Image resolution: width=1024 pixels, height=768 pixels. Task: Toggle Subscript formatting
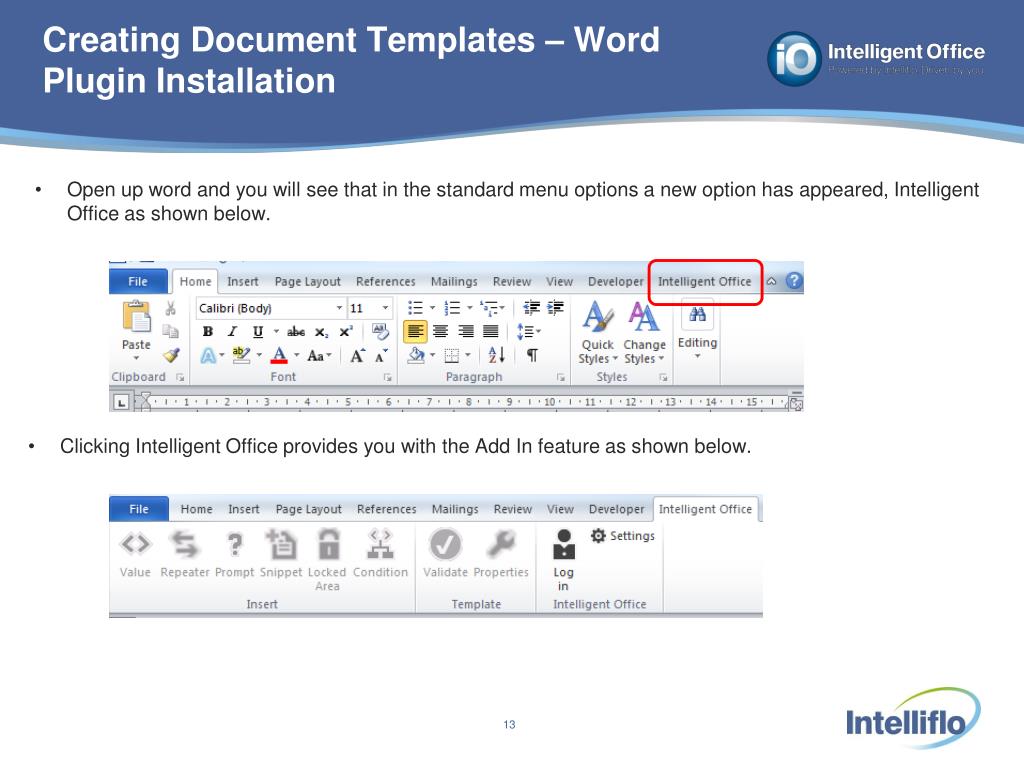(x=321, y=332)
